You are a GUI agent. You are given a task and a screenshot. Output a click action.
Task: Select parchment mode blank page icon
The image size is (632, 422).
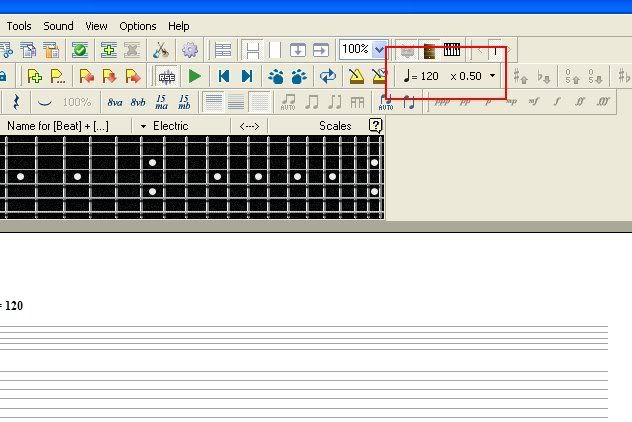pos(275,50)
